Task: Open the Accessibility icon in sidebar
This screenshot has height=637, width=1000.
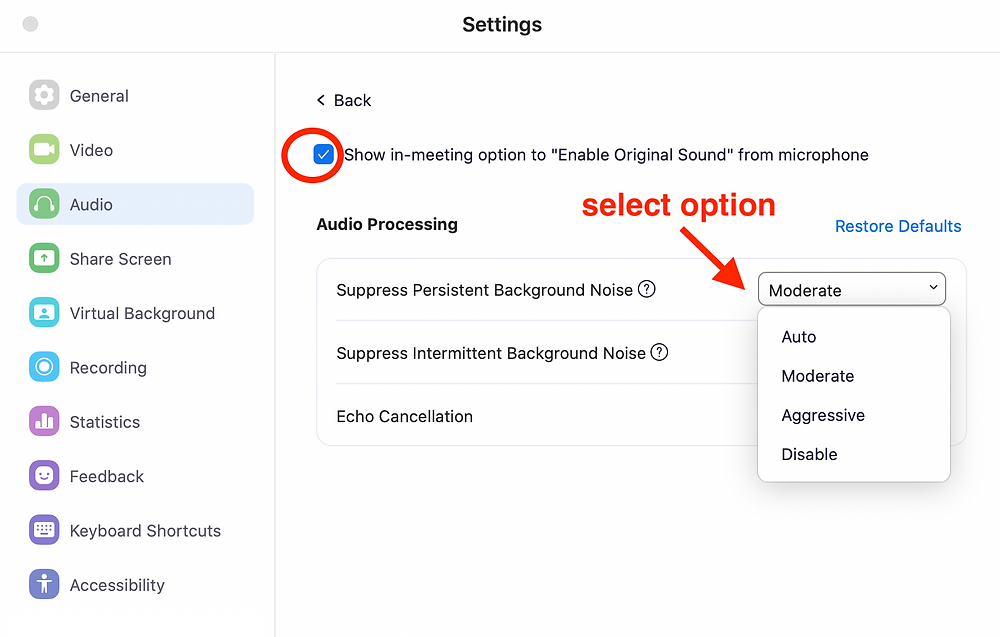Action: tap(44, 585)
